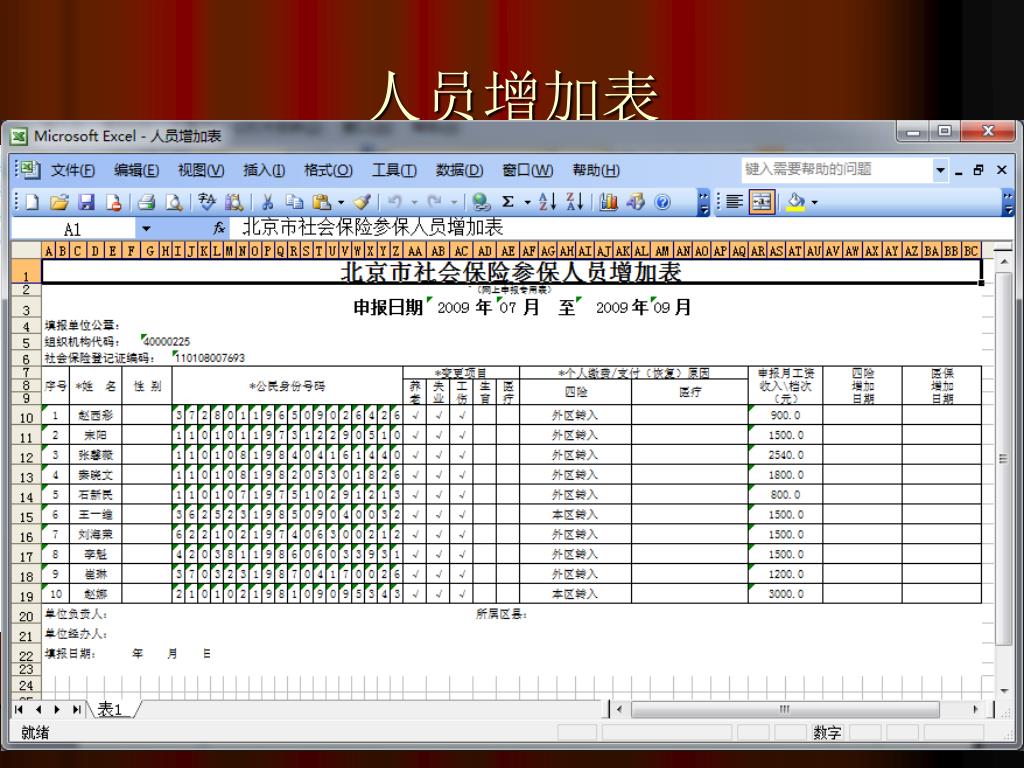Click vertical scrollbar down arrow
This screenshot has width=1024, height=768.
point(1004,691)
